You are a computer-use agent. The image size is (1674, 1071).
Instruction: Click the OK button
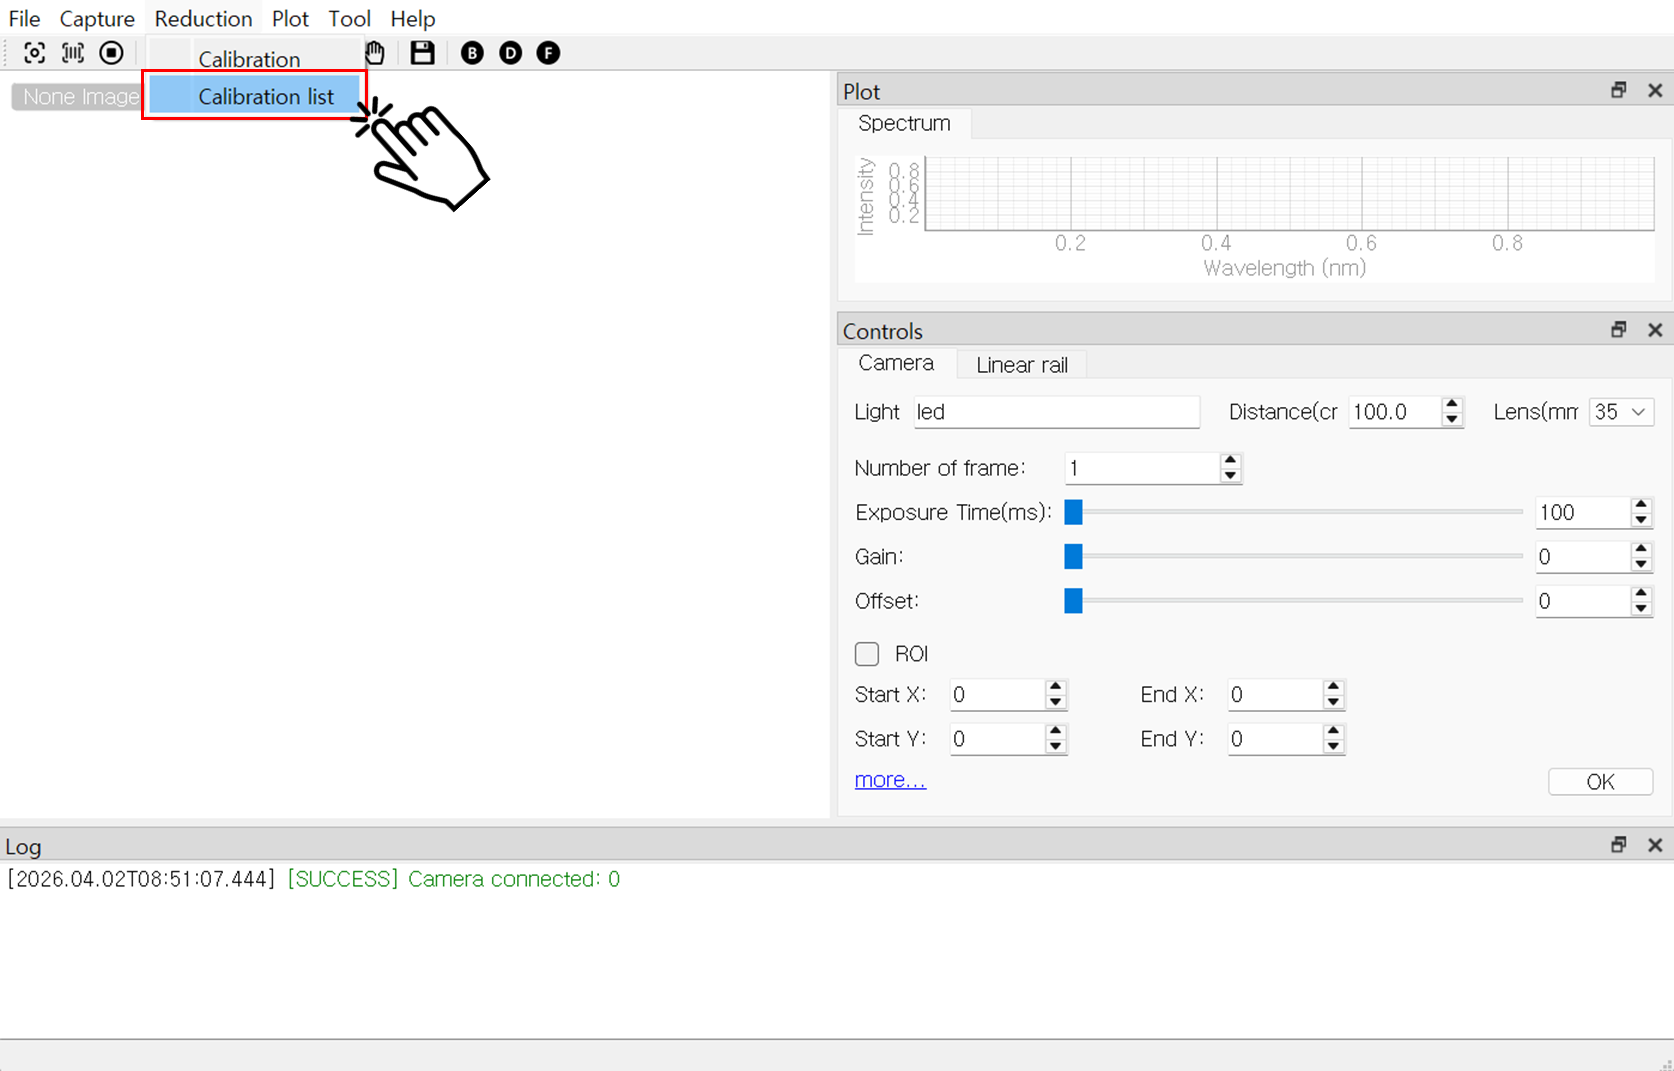(1600, 782)
